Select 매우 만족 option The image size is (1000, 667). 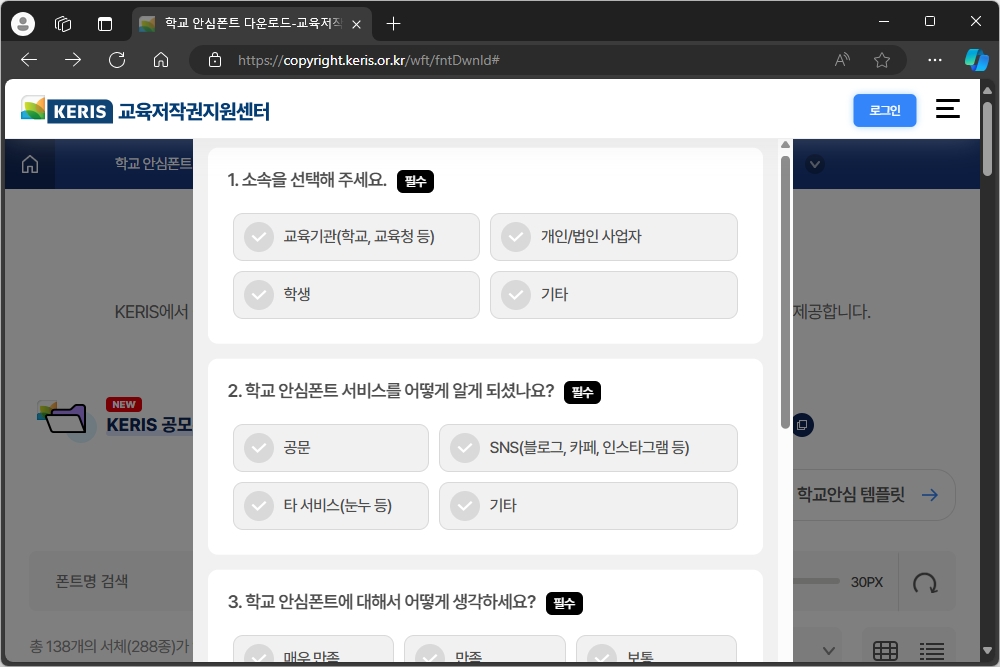click(x=313, y=650)
